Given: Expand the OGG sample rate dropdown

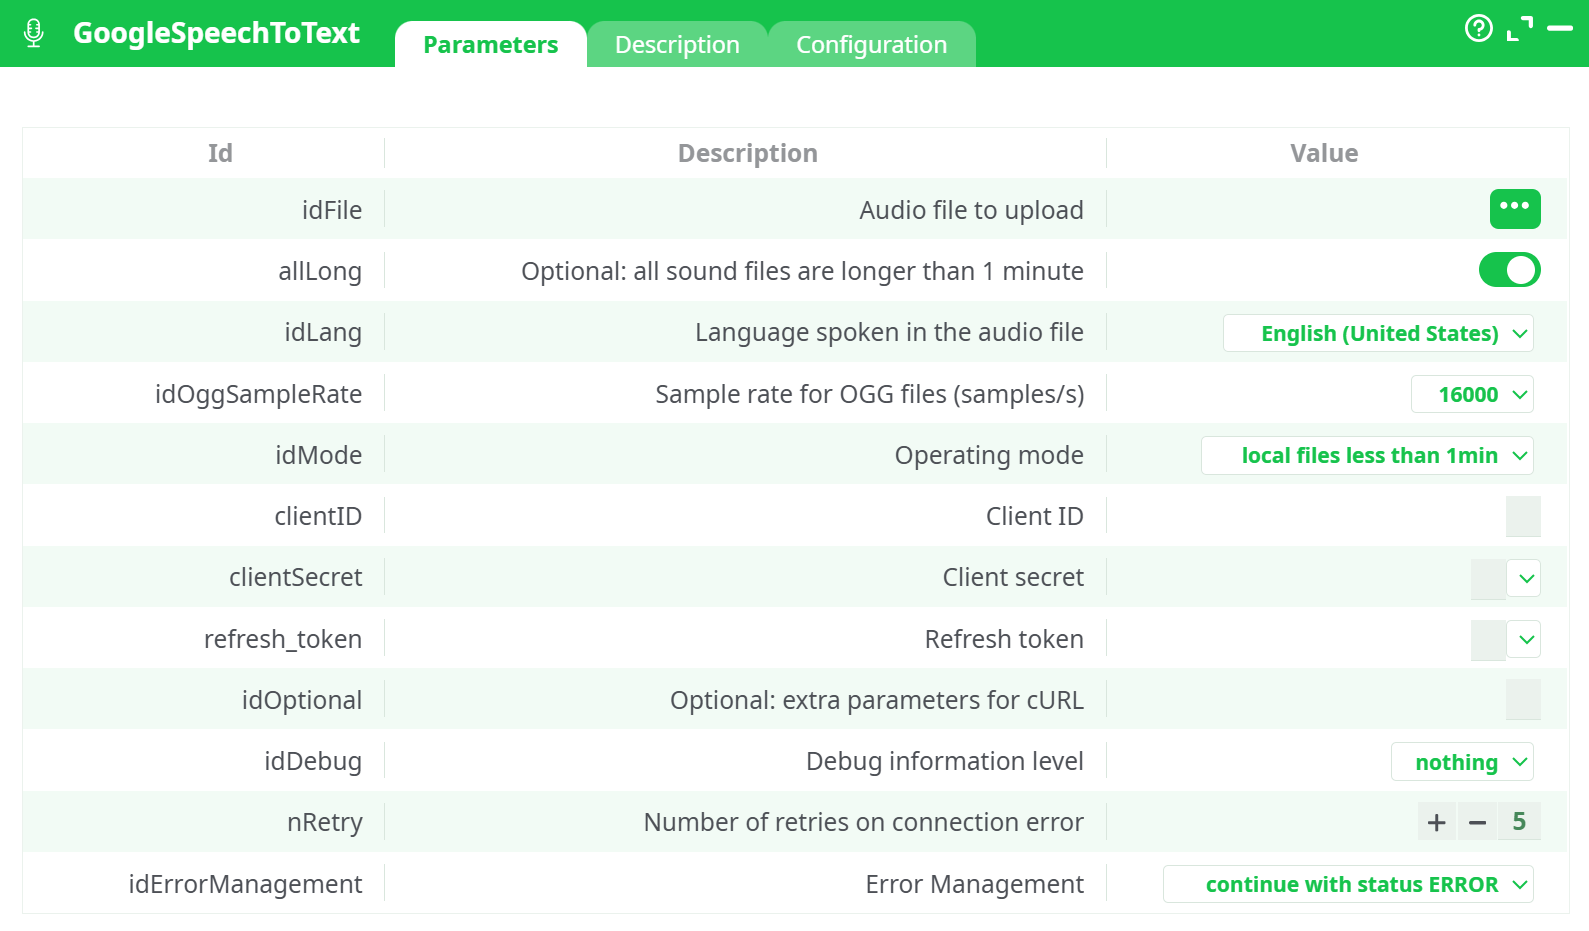Looking at the screenshot, I should tap(1471, 394).
